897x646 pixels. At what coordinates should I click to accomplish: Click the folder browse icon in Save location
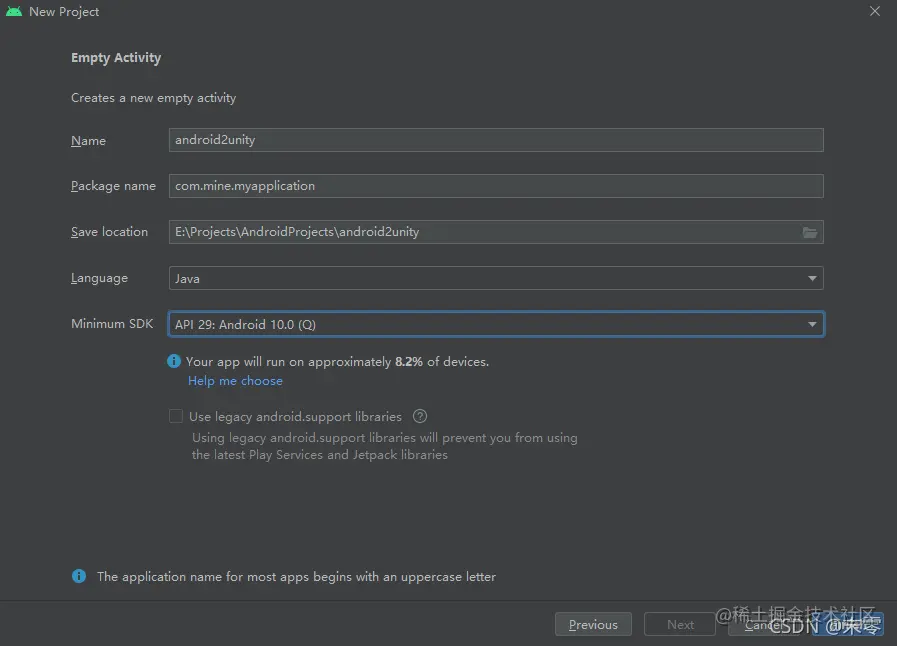(809, 232)
